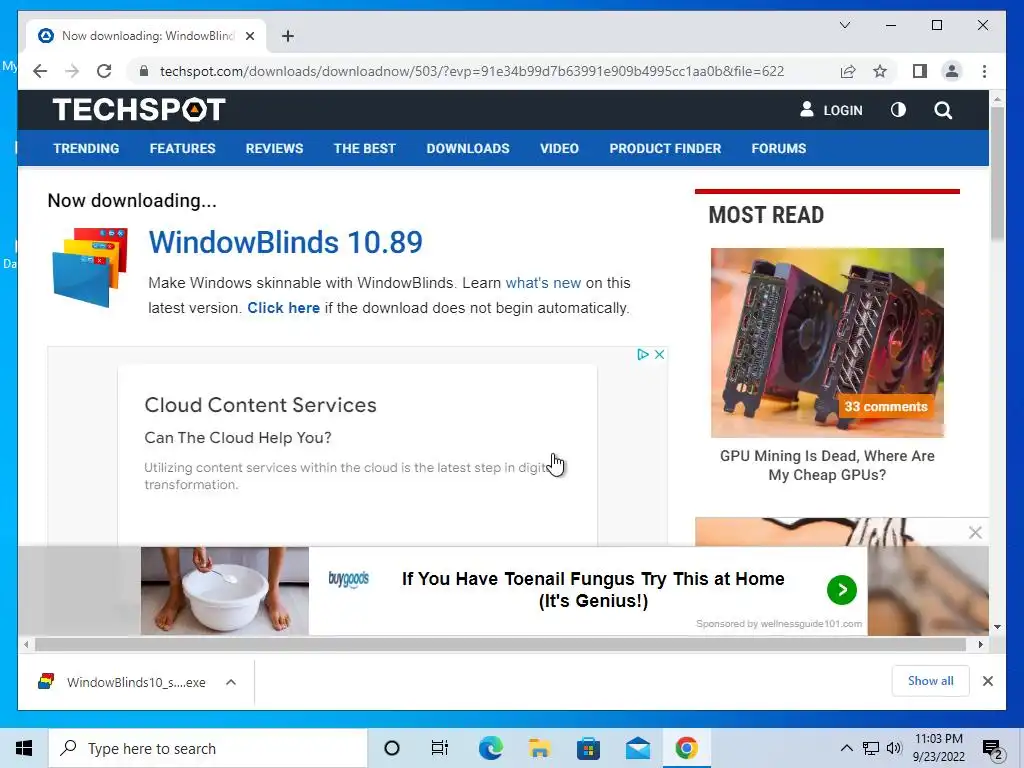The height and width of the screenshot is (768, 1024).
Task: Click the taskbar search box
Action: [208, 748]
